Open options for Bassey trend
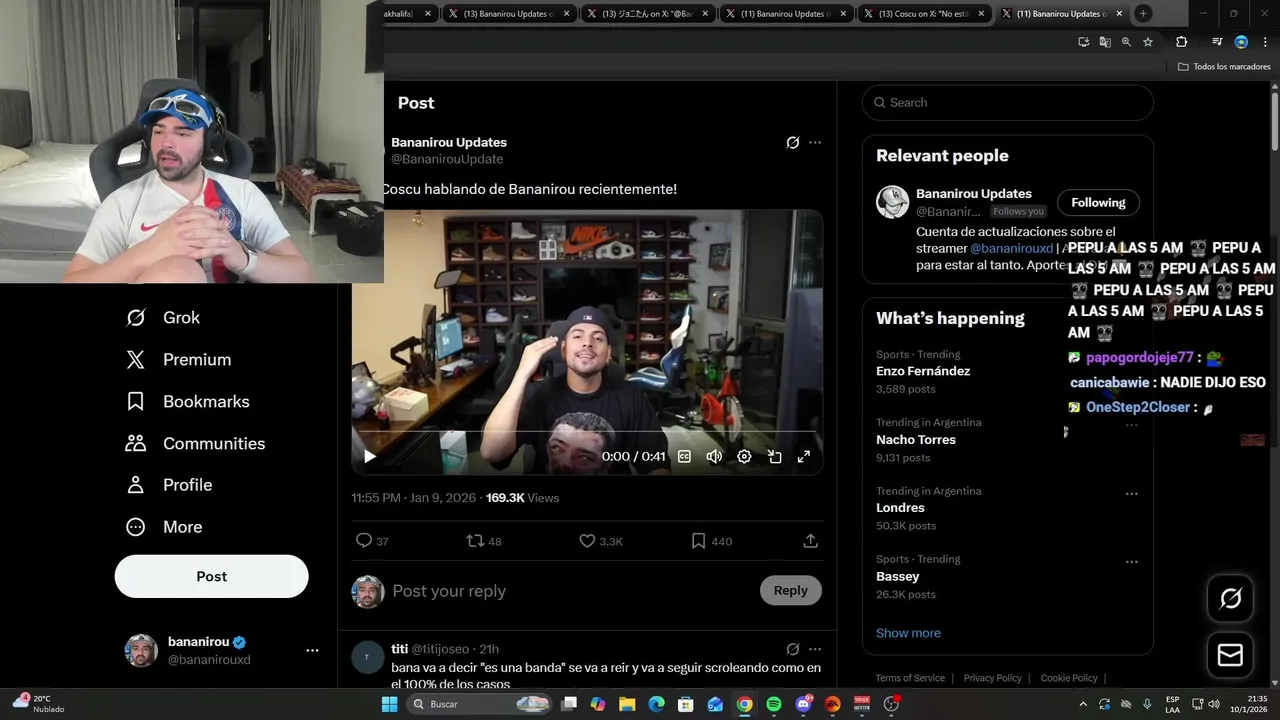This screenshot has width=1280, height=720. click(x=1132, y=562)
